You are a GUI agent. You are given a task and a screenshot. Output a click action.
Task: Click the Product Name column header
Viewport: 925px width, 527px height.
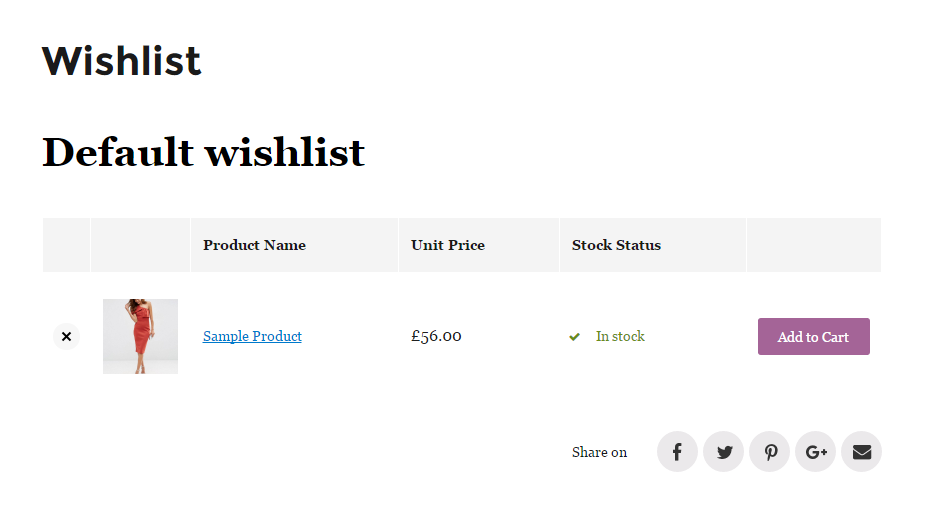[254, 245]
